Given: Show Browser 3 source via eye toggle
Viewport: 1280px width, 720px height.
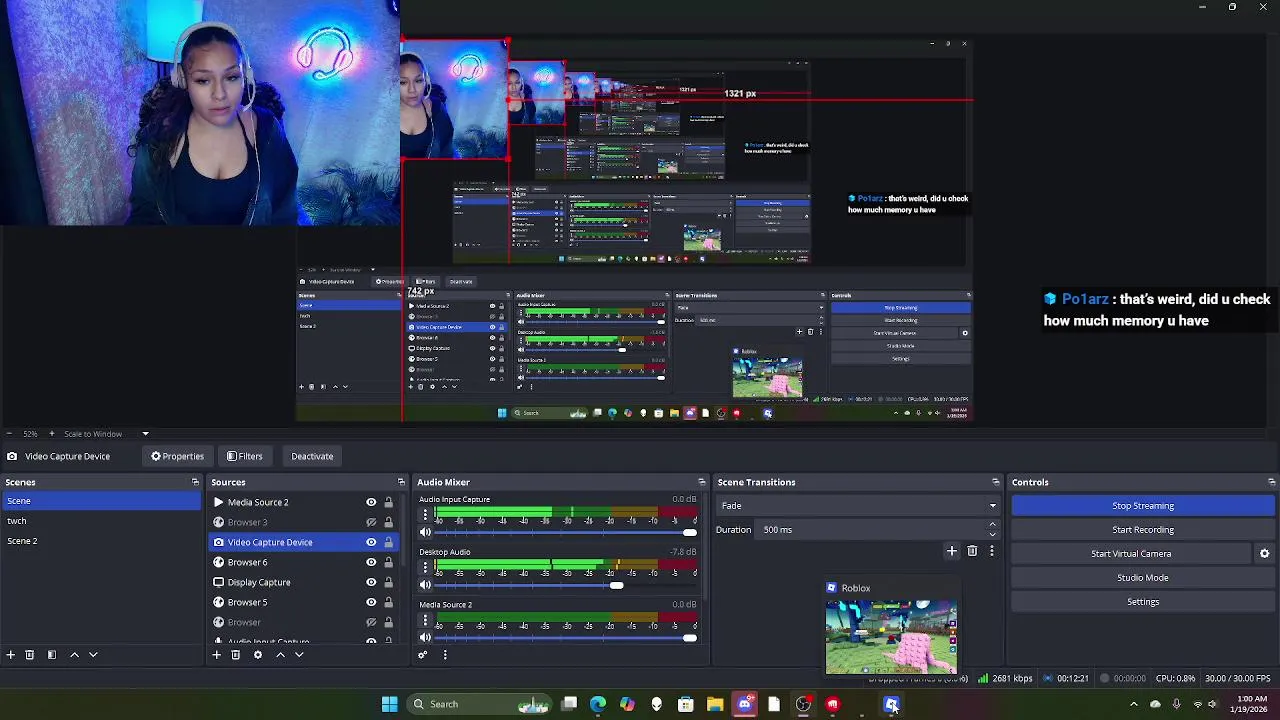Looking at the screenshot, I should (x=371, y=522).
